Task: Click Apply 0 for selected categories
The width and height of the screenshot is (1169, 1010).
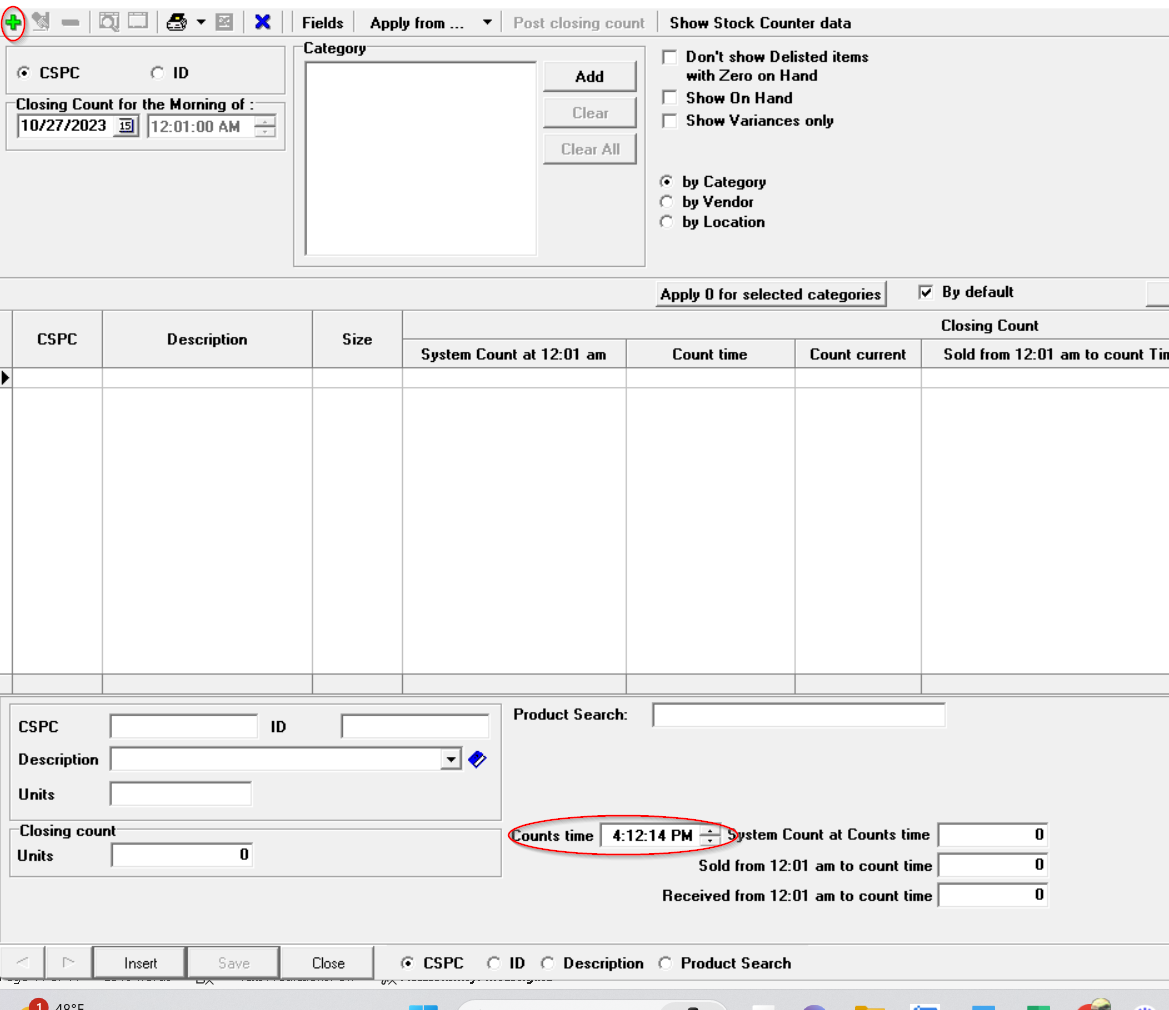Action: (x=770, y=294)
